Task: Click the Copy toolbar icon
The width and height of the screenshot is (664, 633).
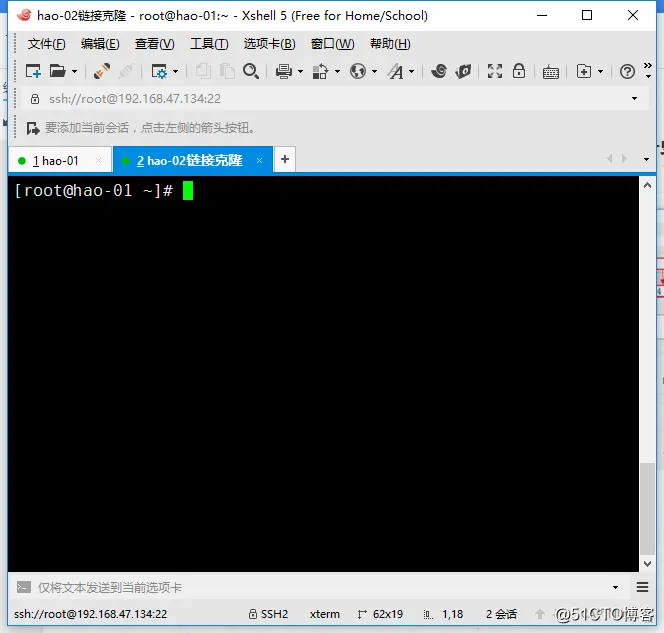Action: coord(203,71)
